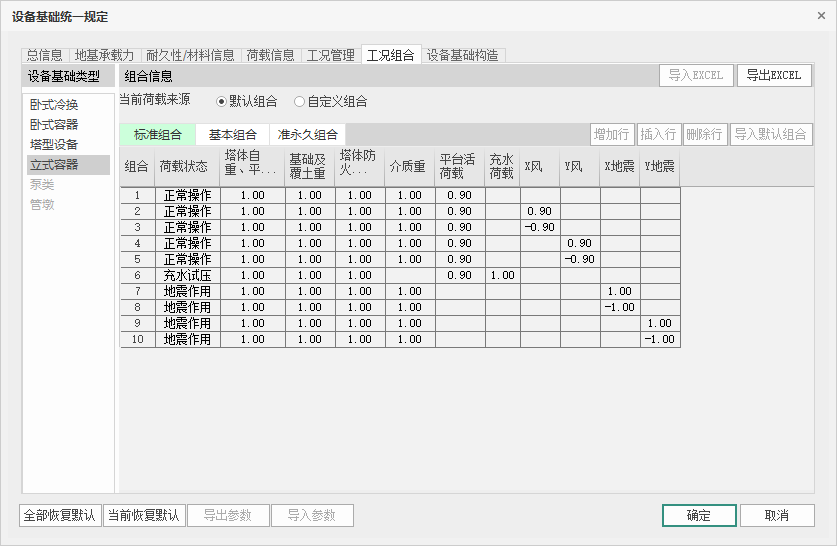
Task: Click 充水荷载 value 1.00 in row 6
Action: [x=503, y=275]
